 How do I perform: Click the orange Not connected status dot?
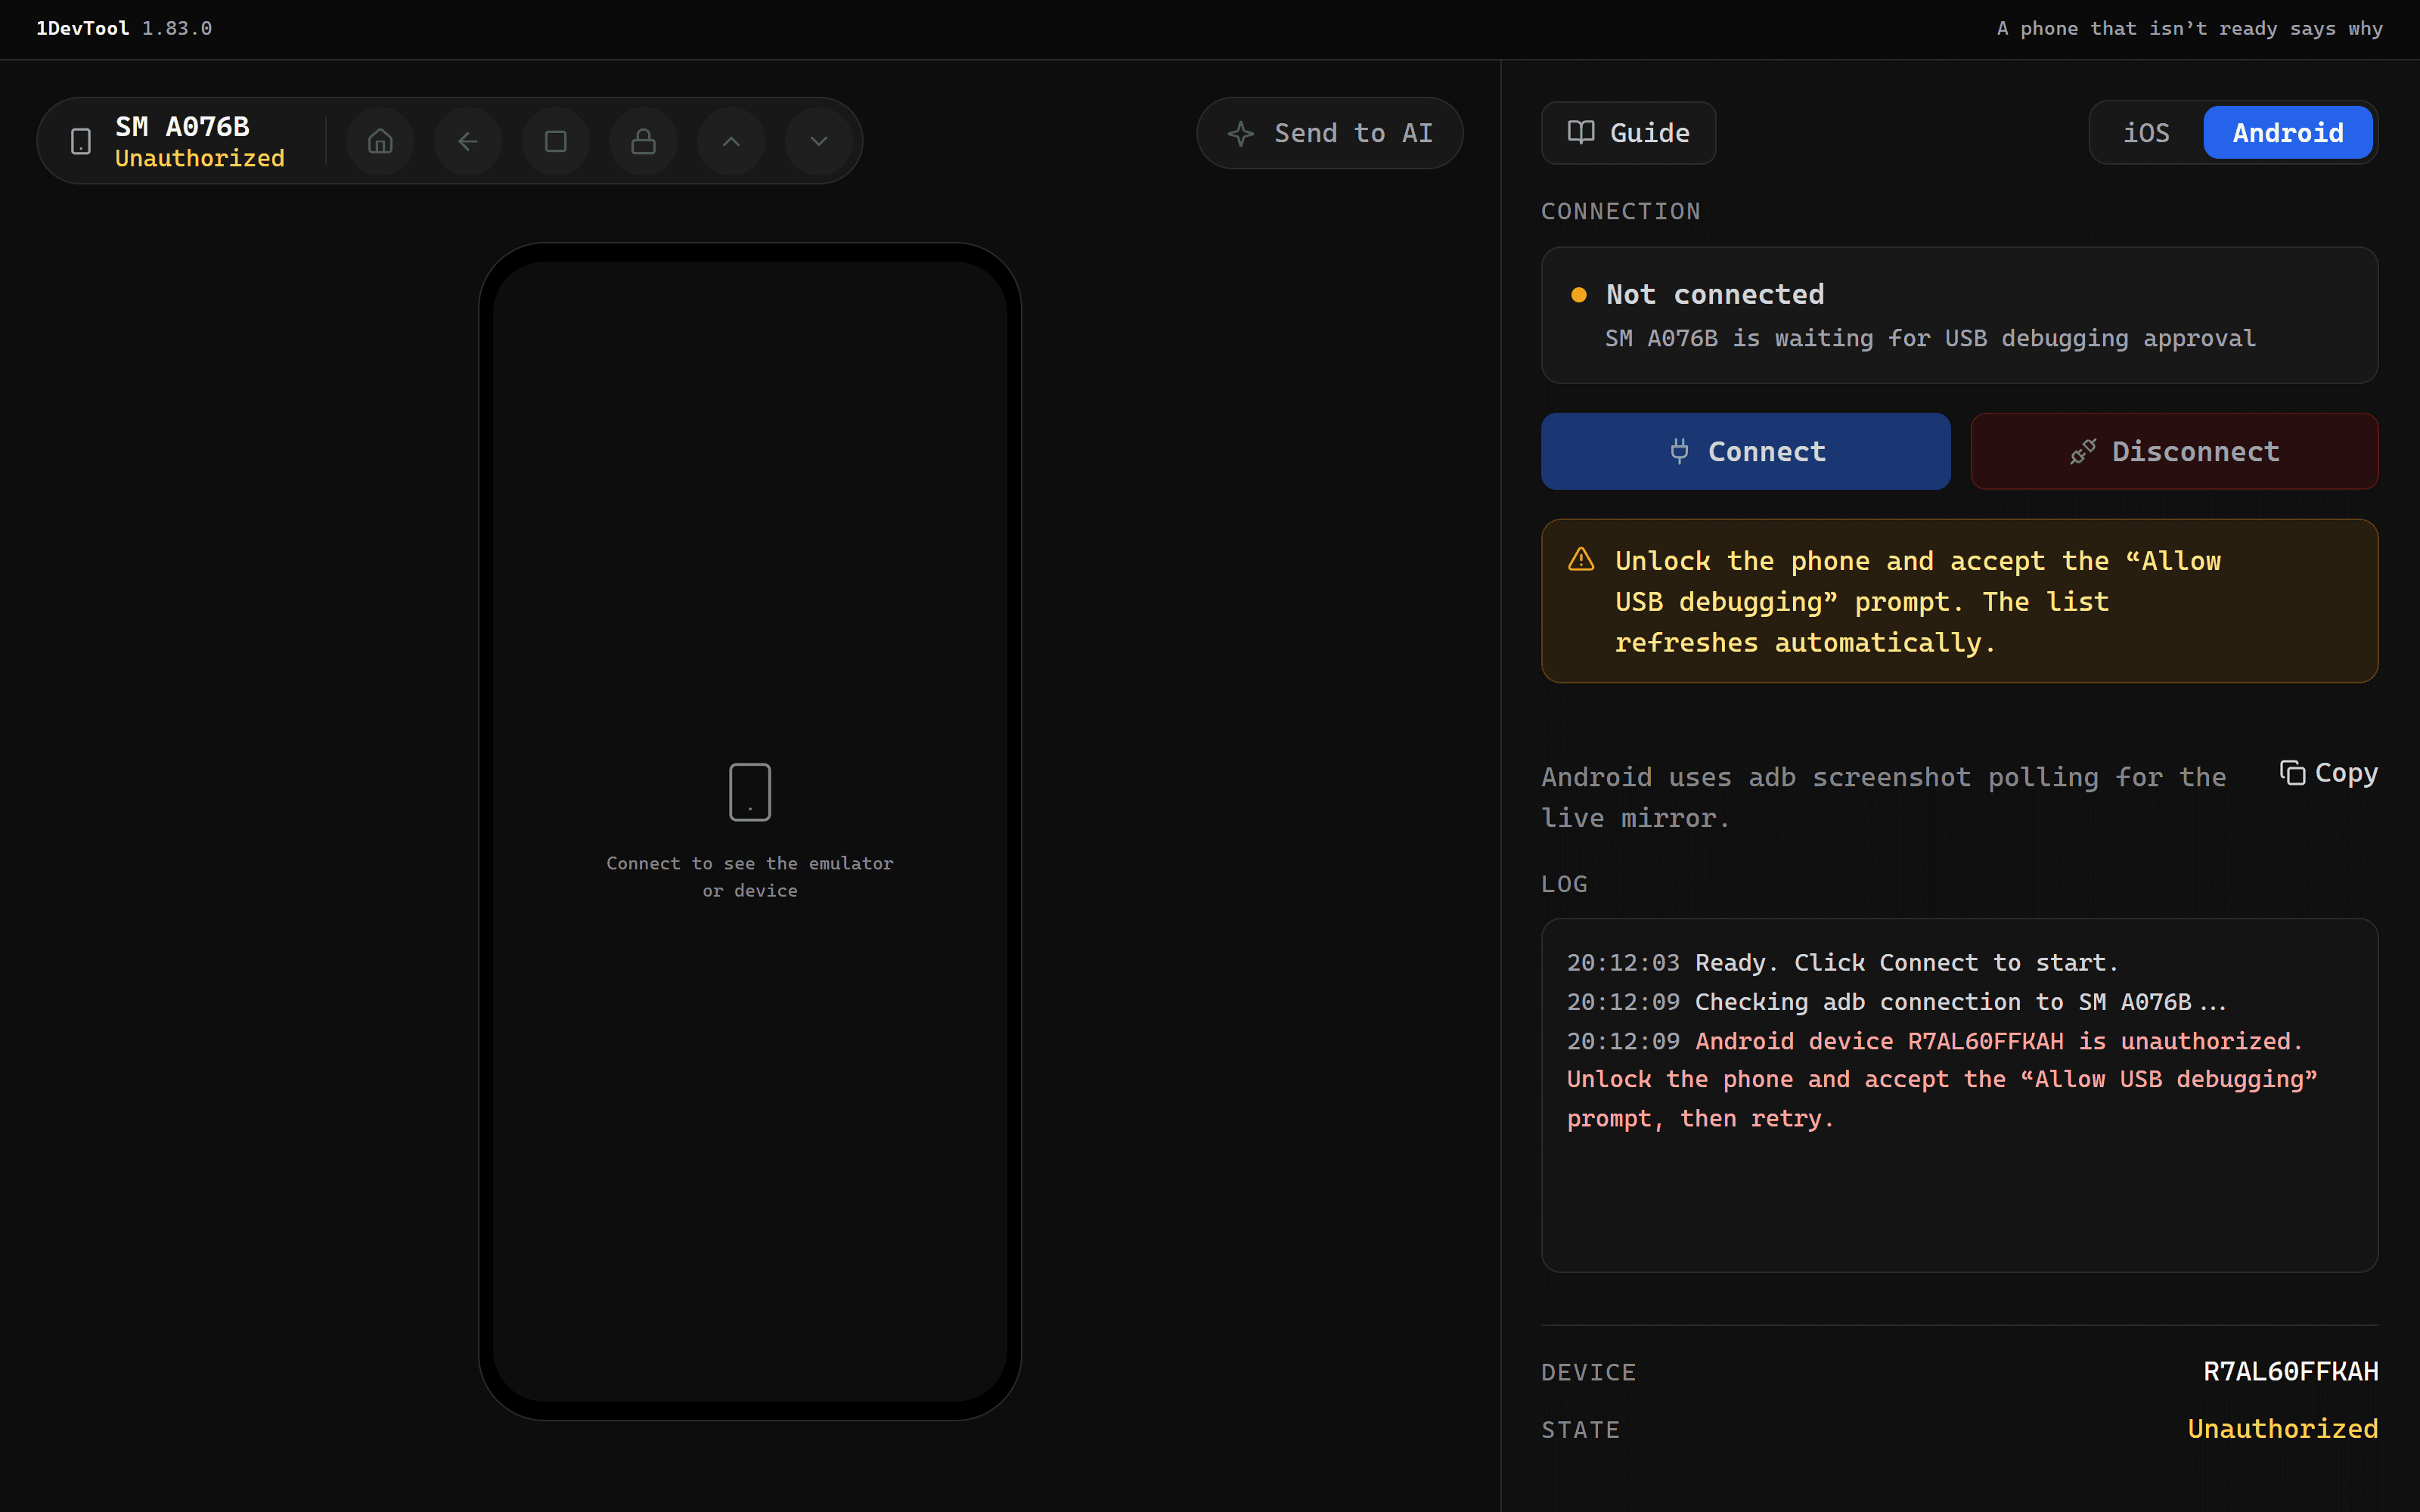click(x=1579, y=294)
